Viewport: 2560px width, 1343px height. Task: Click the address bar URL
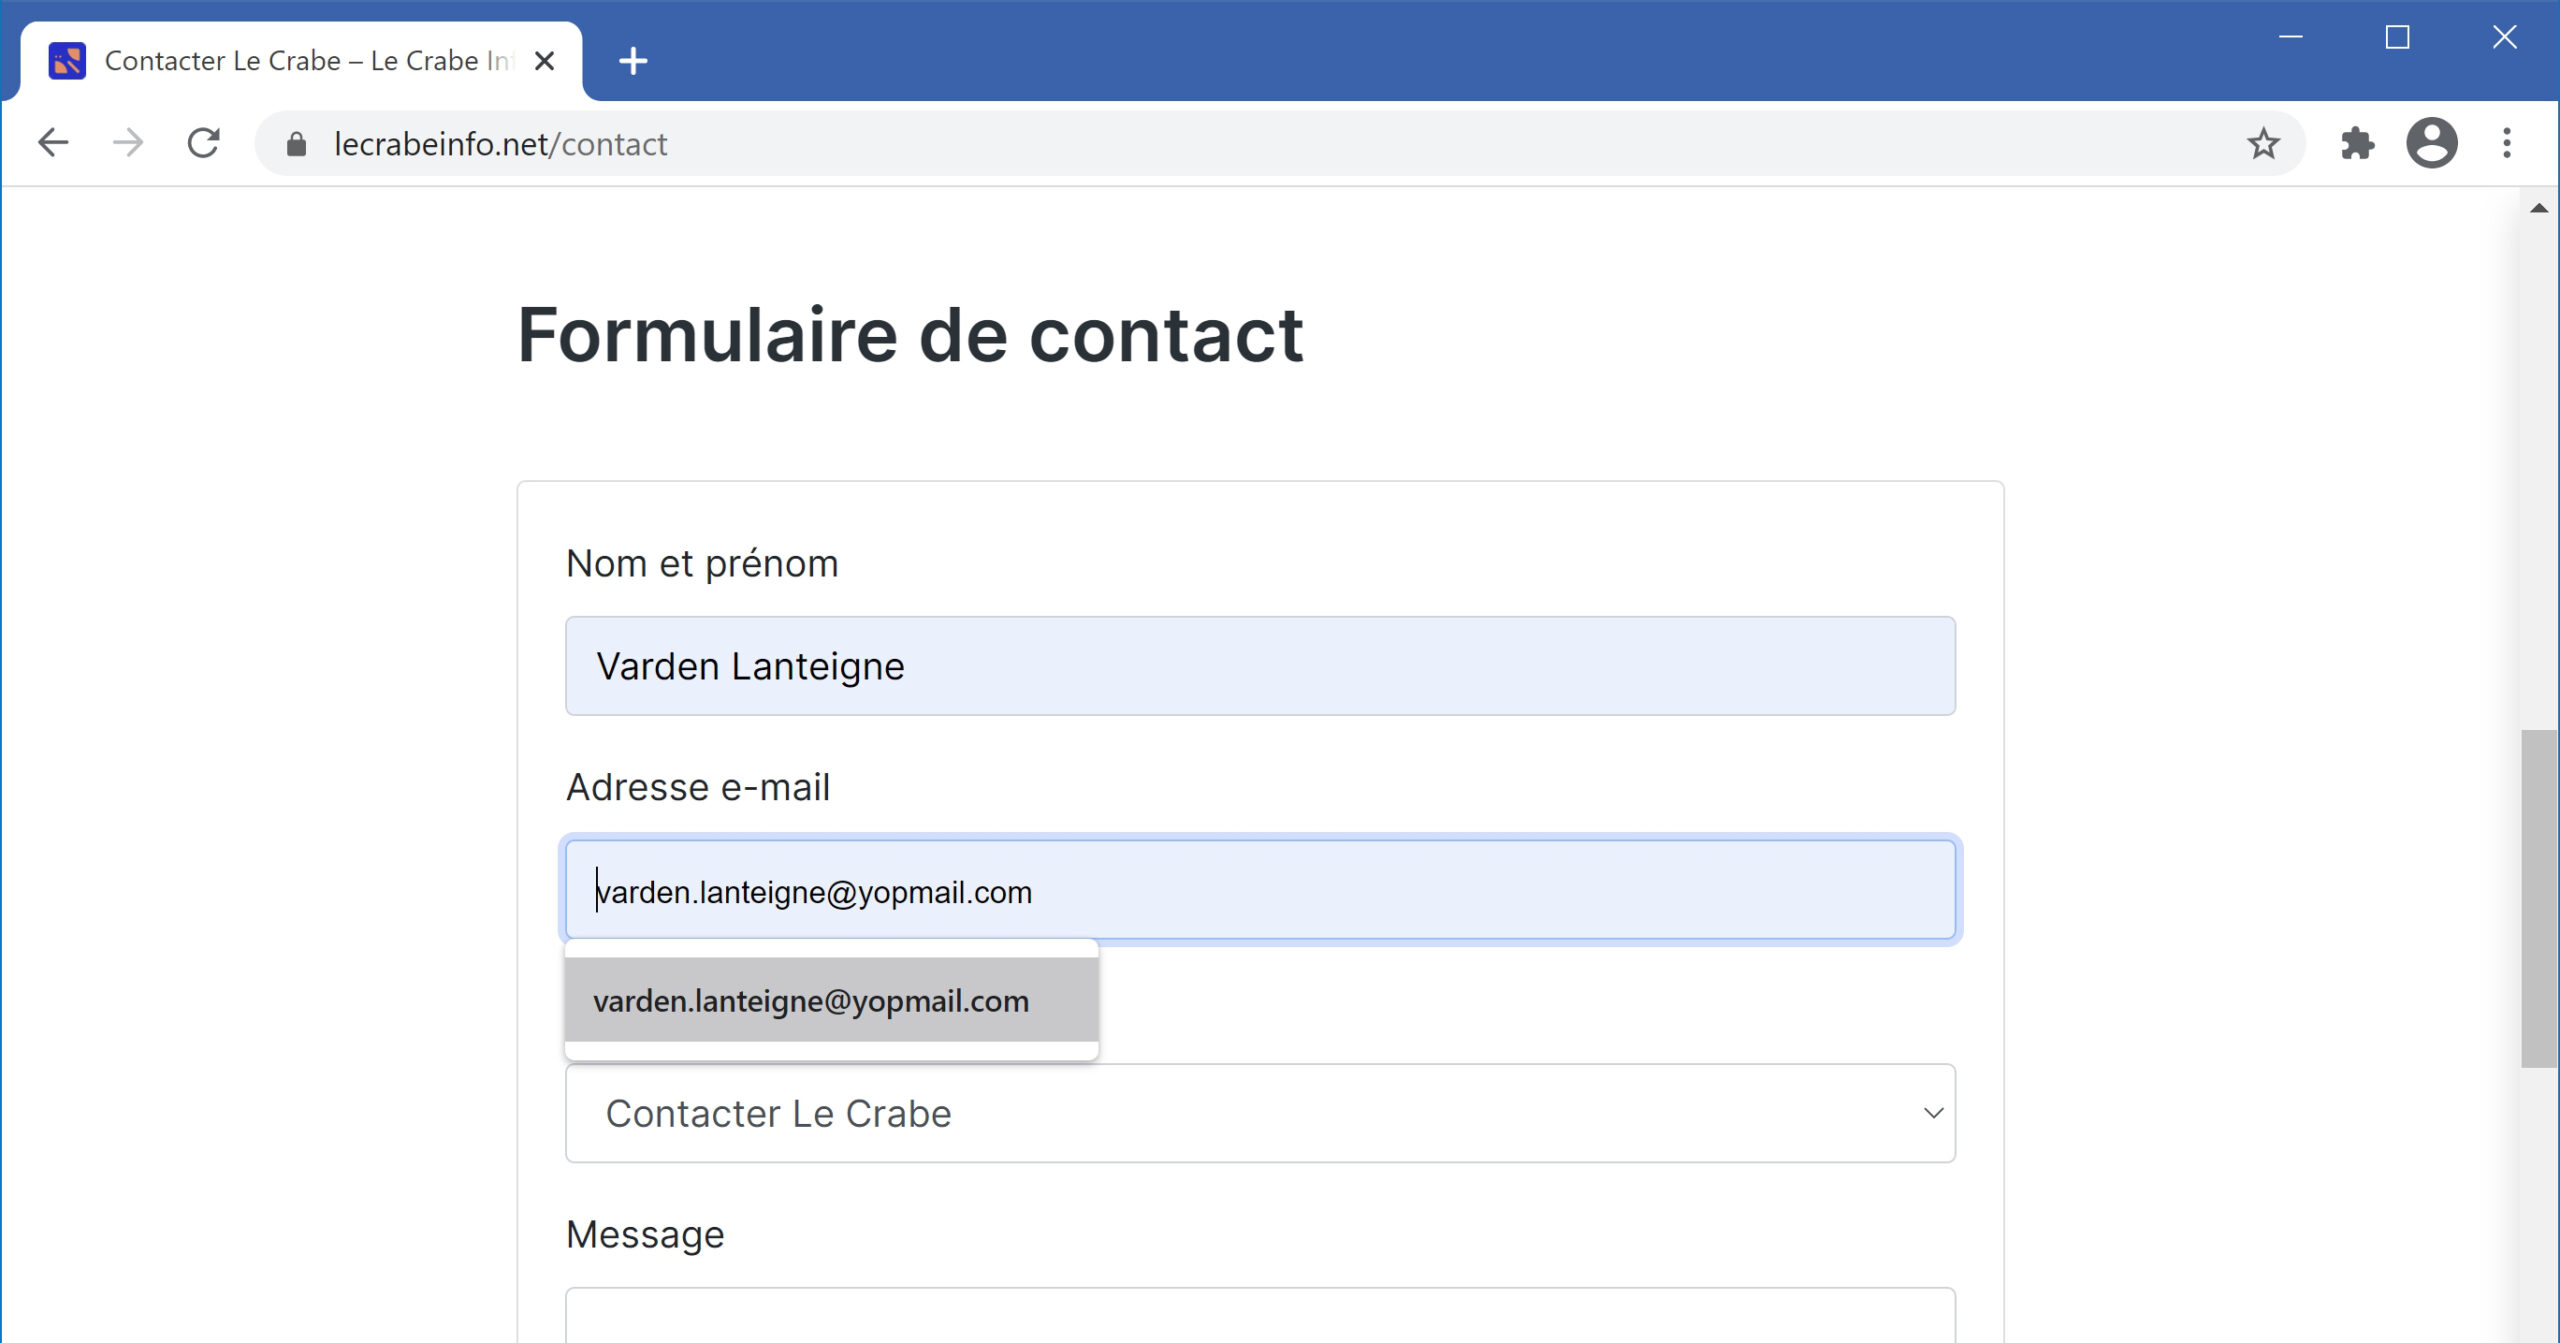click(500, 144)
